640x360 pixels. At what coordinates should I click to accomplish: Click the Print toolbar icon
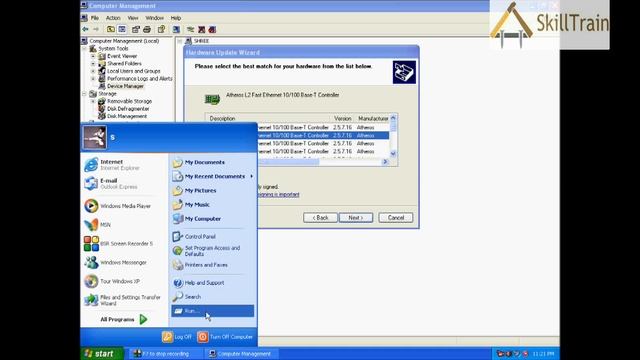147,29
